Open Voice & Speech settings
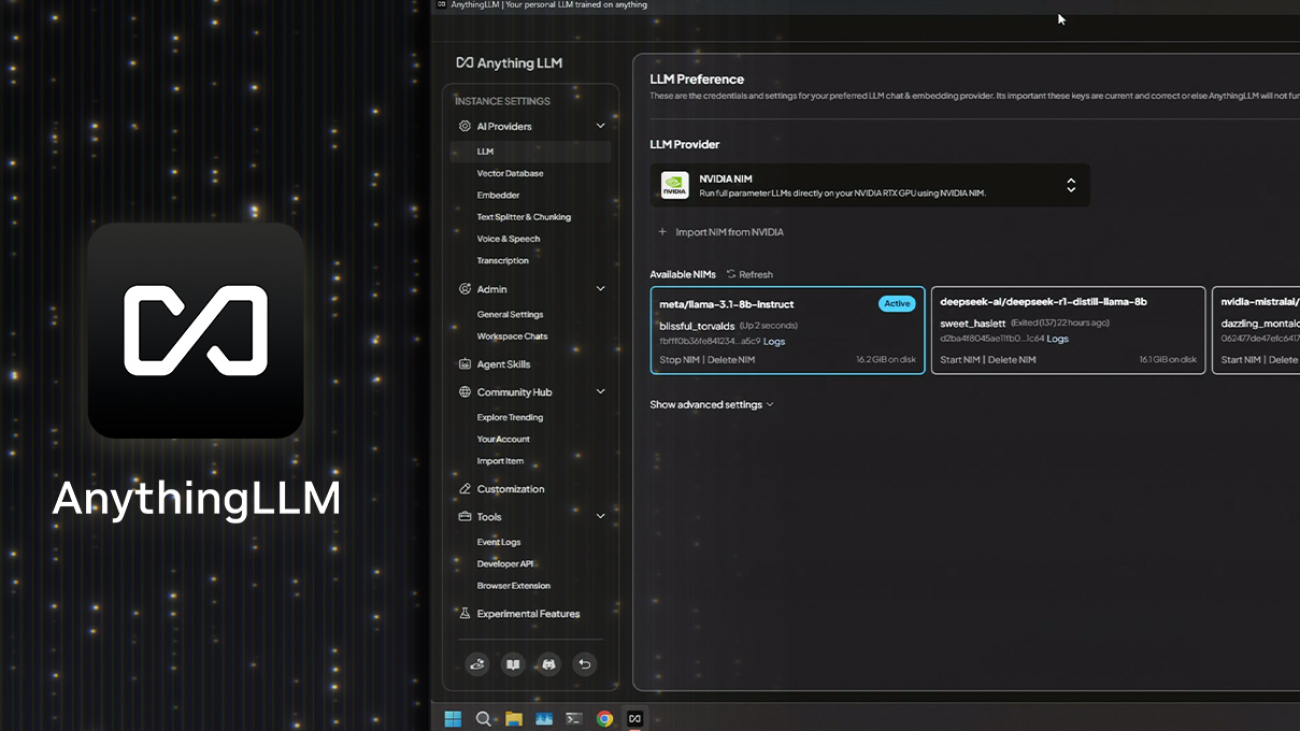 [508, 239]
